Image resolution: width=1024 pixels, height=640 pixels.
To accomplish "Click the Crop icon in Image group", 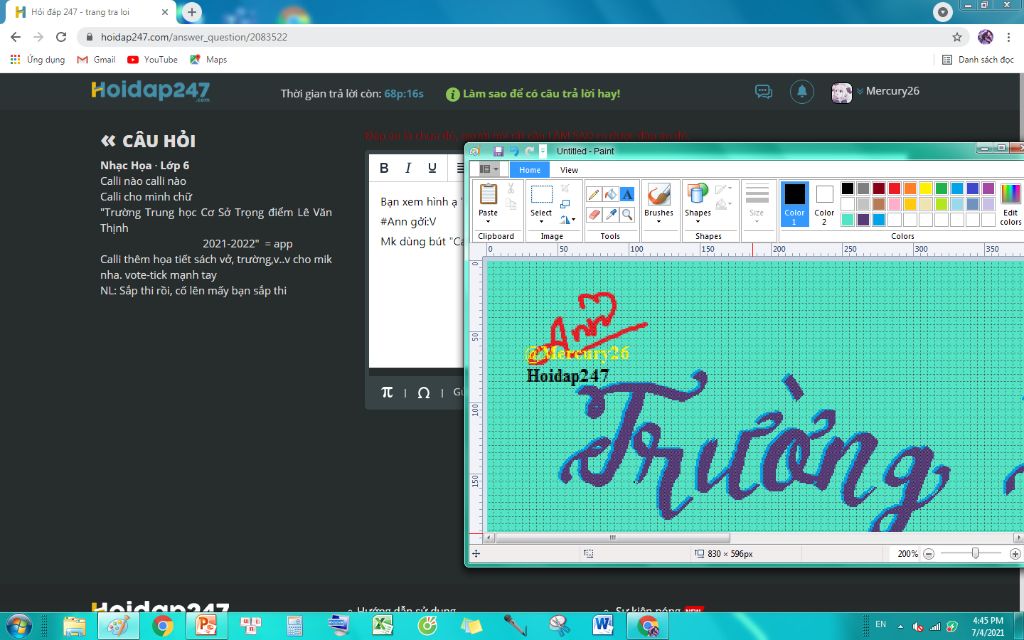I will [x=566, y=189].
